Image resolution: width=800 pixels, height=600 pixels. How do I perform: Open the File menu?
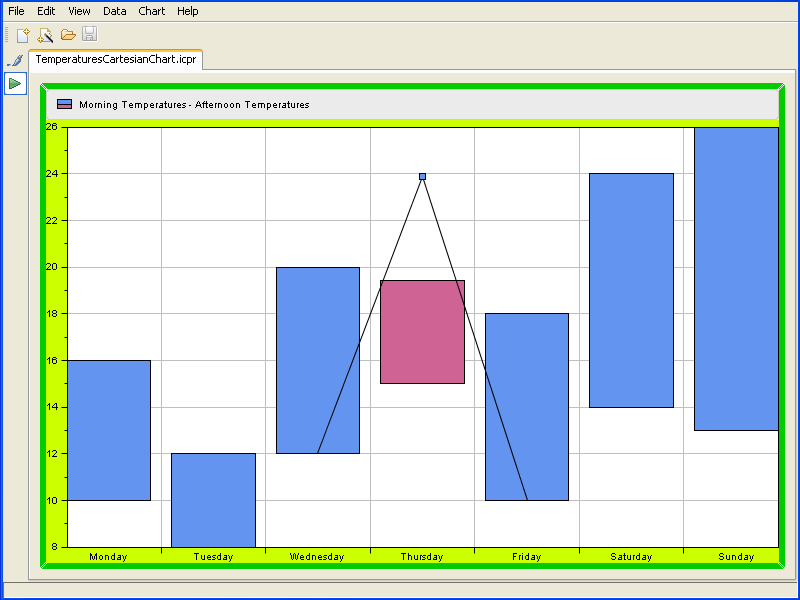pos(16,11)
